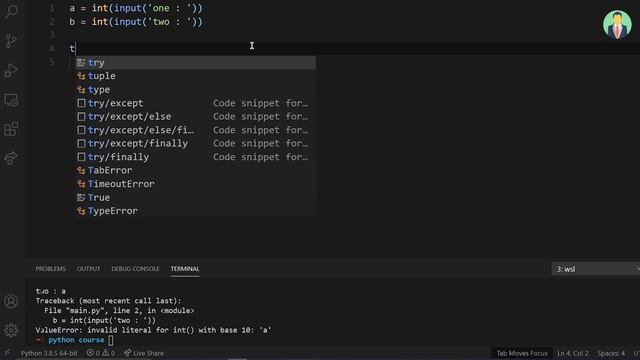Image resolution: width=640 pixels, height=360 pixels.
Task: Select the 'try' keyword suggestion
Action: pos(196,63)
